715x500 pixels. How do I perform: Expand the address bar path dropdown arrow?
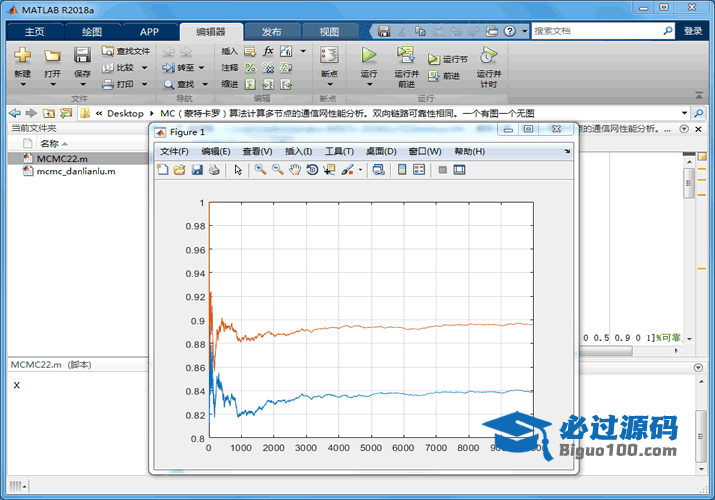click(x=684, y=113)
